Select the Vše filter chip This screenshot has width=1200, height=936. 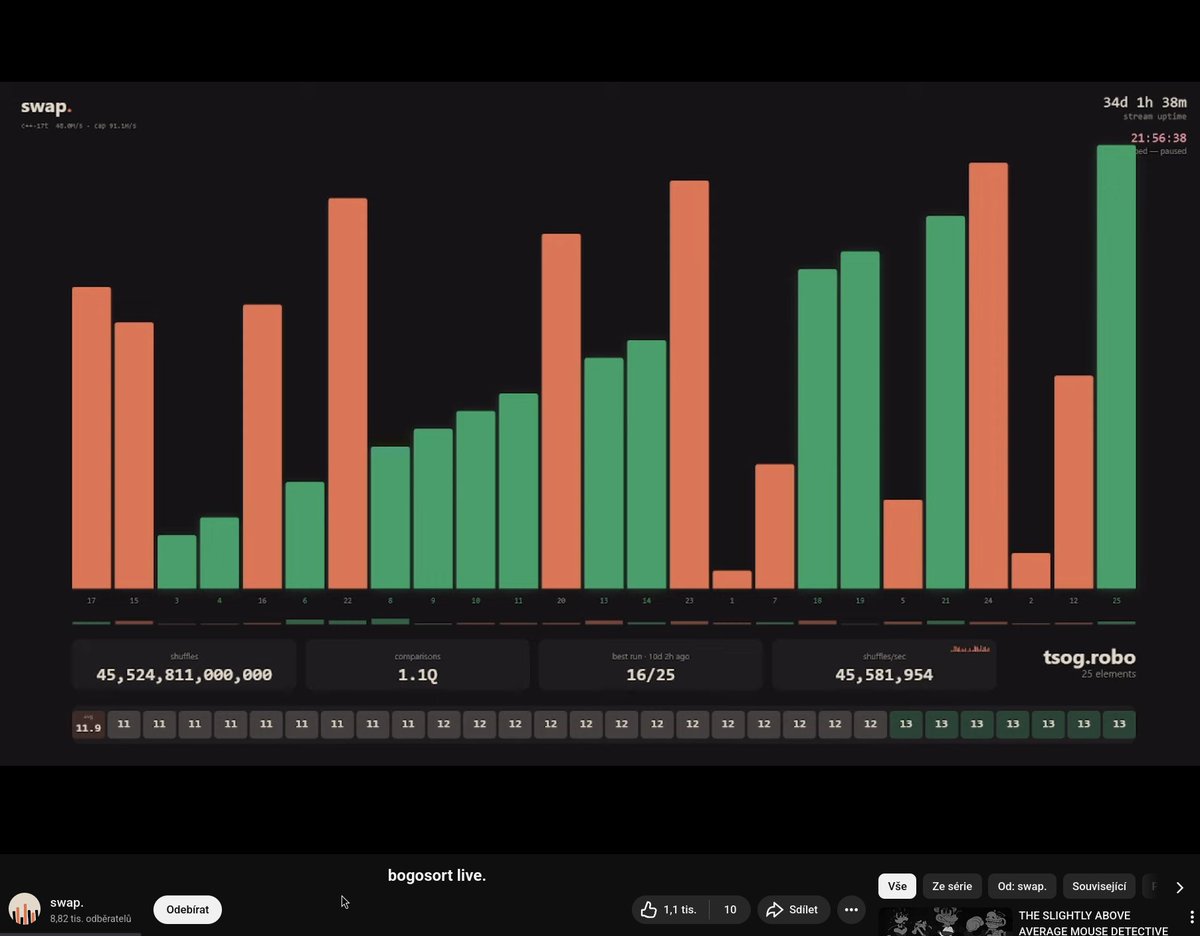[897, 886]
